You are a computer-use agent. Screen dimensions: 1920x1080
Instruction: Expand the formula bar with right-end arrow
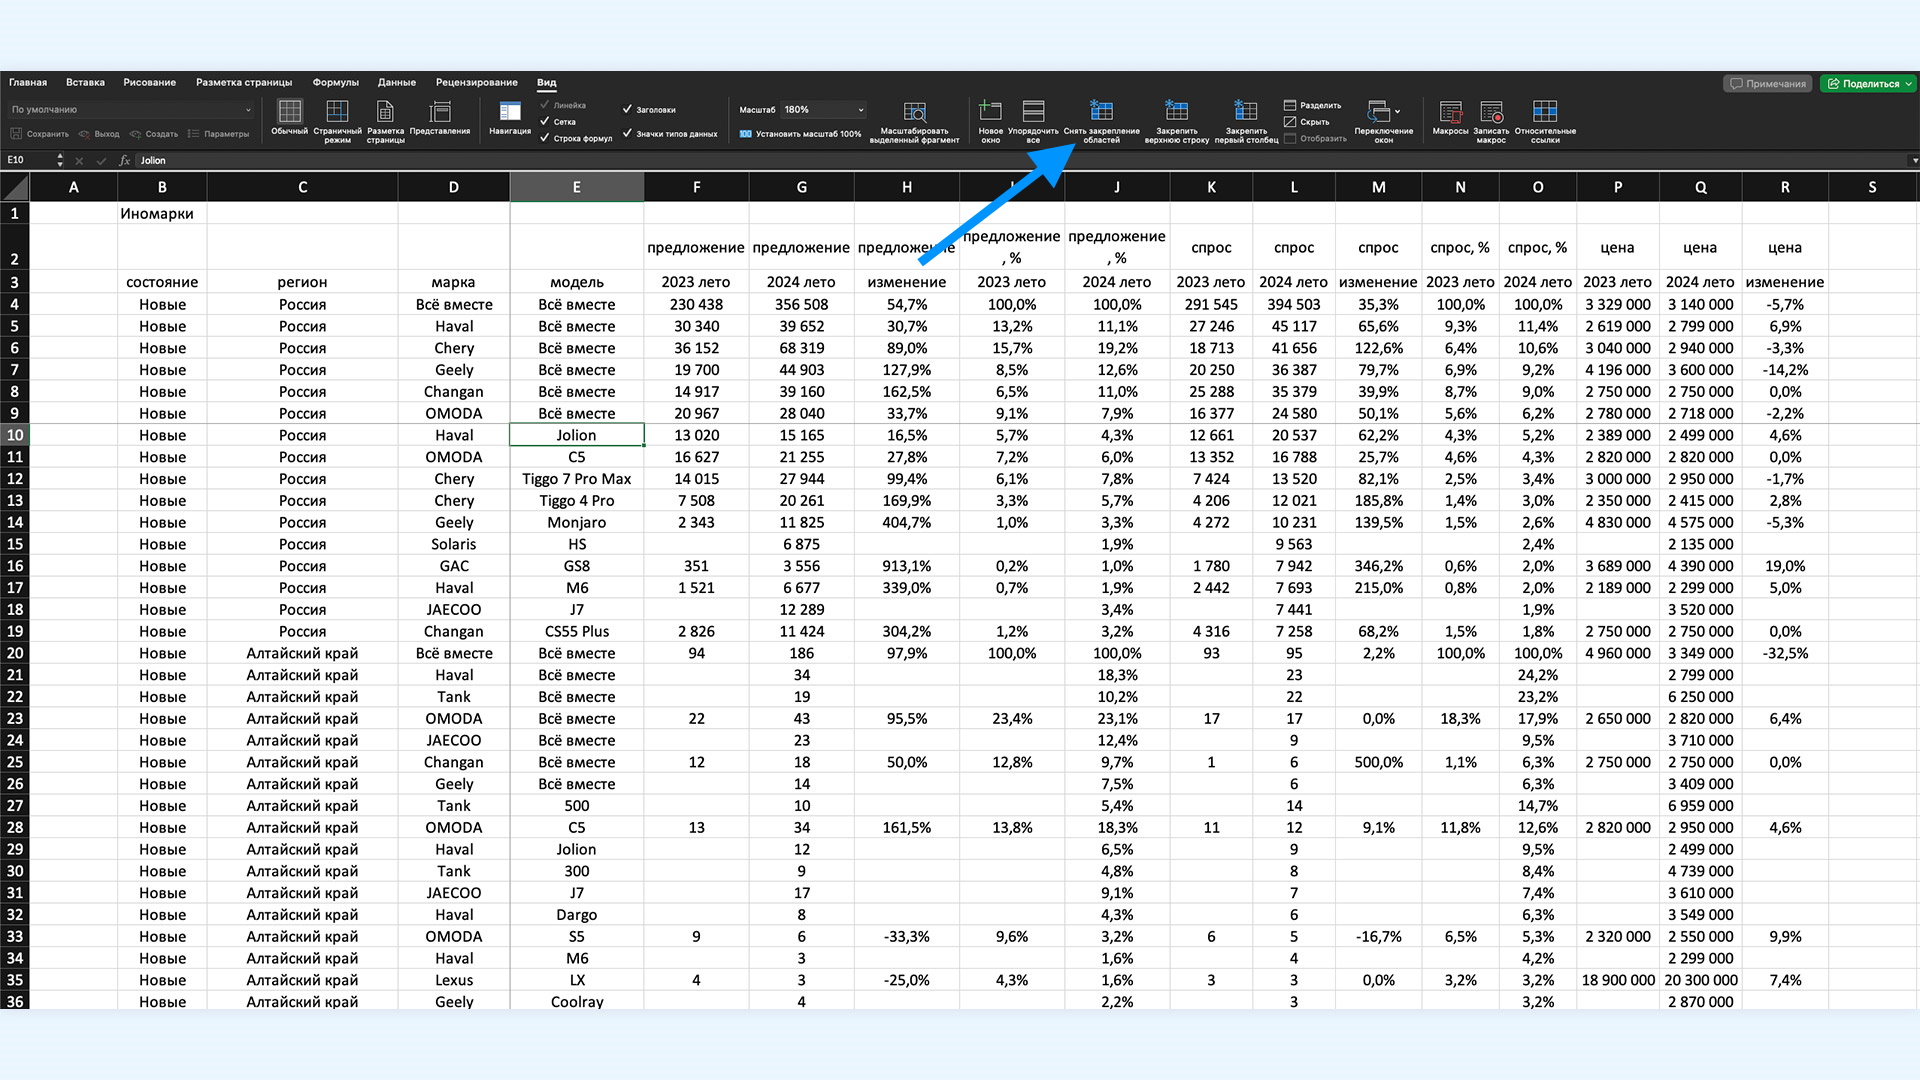tap(1914, 160)
